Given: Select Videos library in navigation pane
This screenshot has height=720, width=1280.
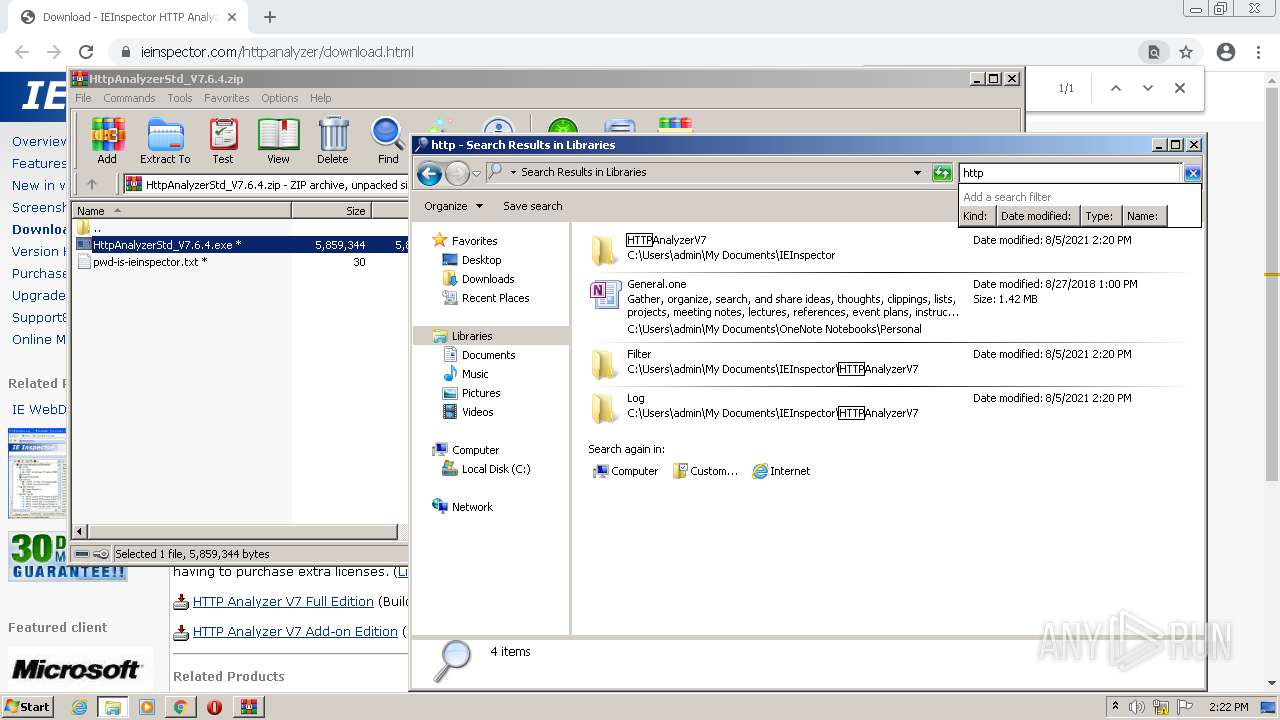Looking at the screenshot, I should 477,412.
